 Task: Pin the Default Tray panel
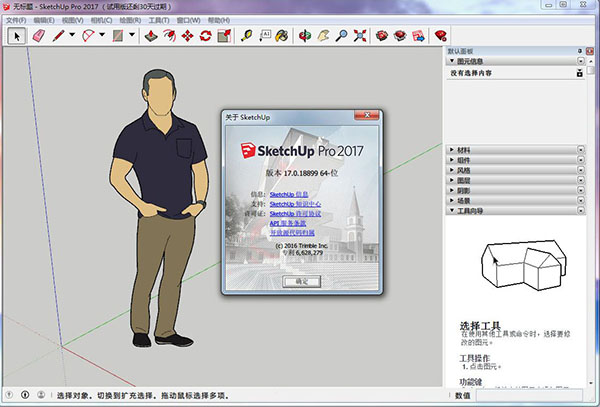[x=580, y=51]
